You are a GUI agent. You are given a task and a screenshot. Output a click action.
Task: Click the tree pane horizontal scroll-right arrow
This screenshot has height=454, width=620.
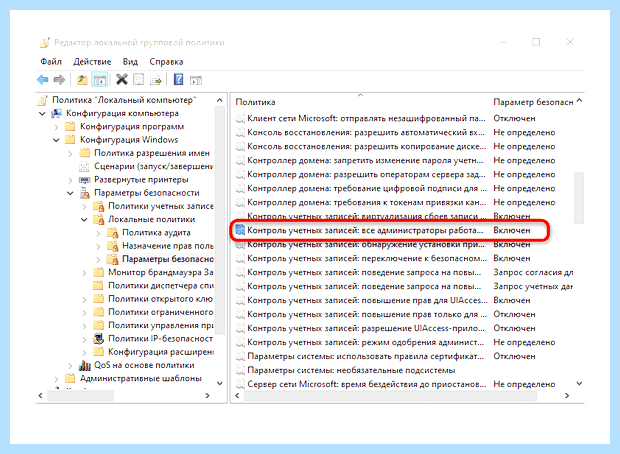click(x=208, y=395)
